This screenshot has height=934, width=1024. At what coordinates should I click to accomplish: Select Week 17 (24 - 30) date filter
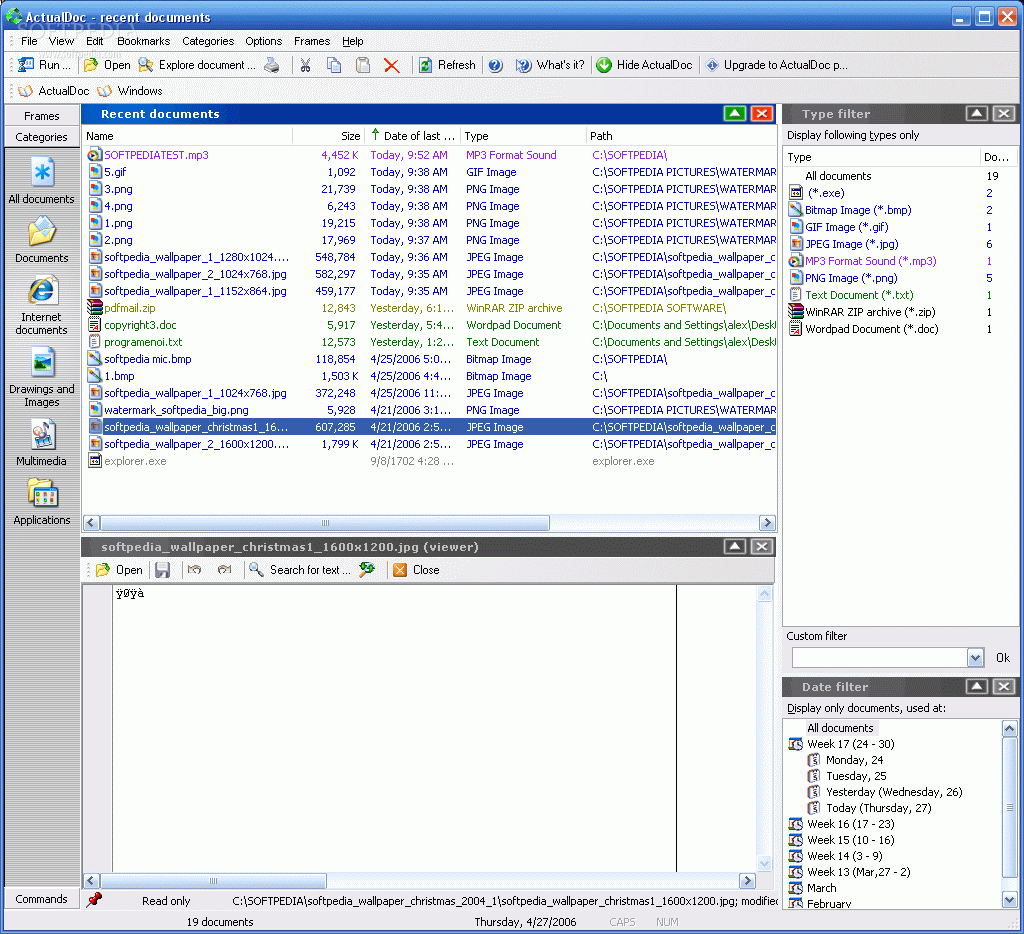(851, 744)
